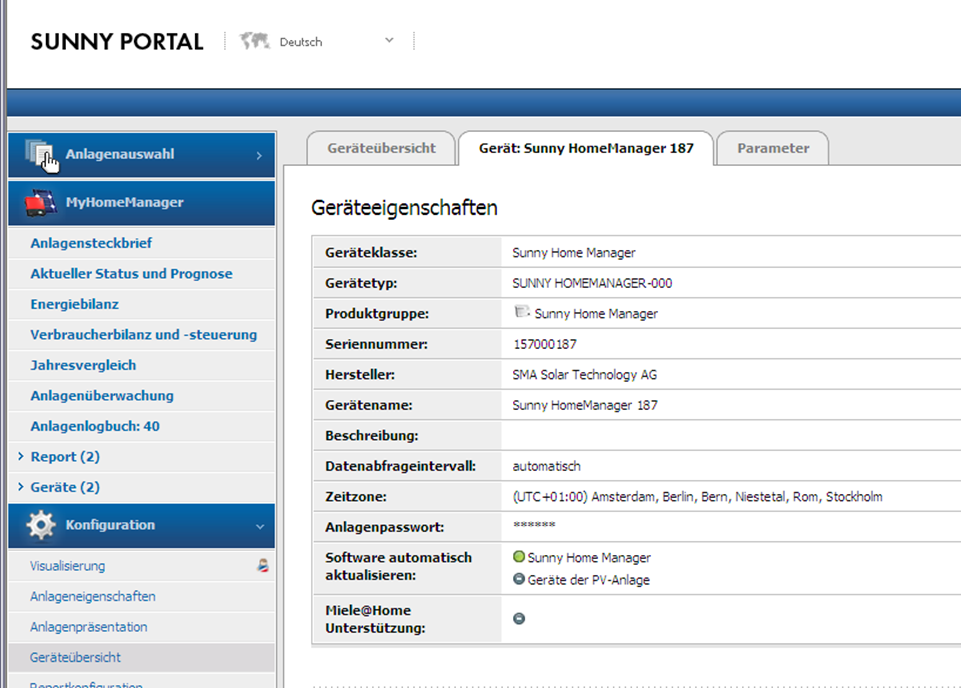Click the Produktgruppe label
The image size is (961, 688).
point(377,314)
